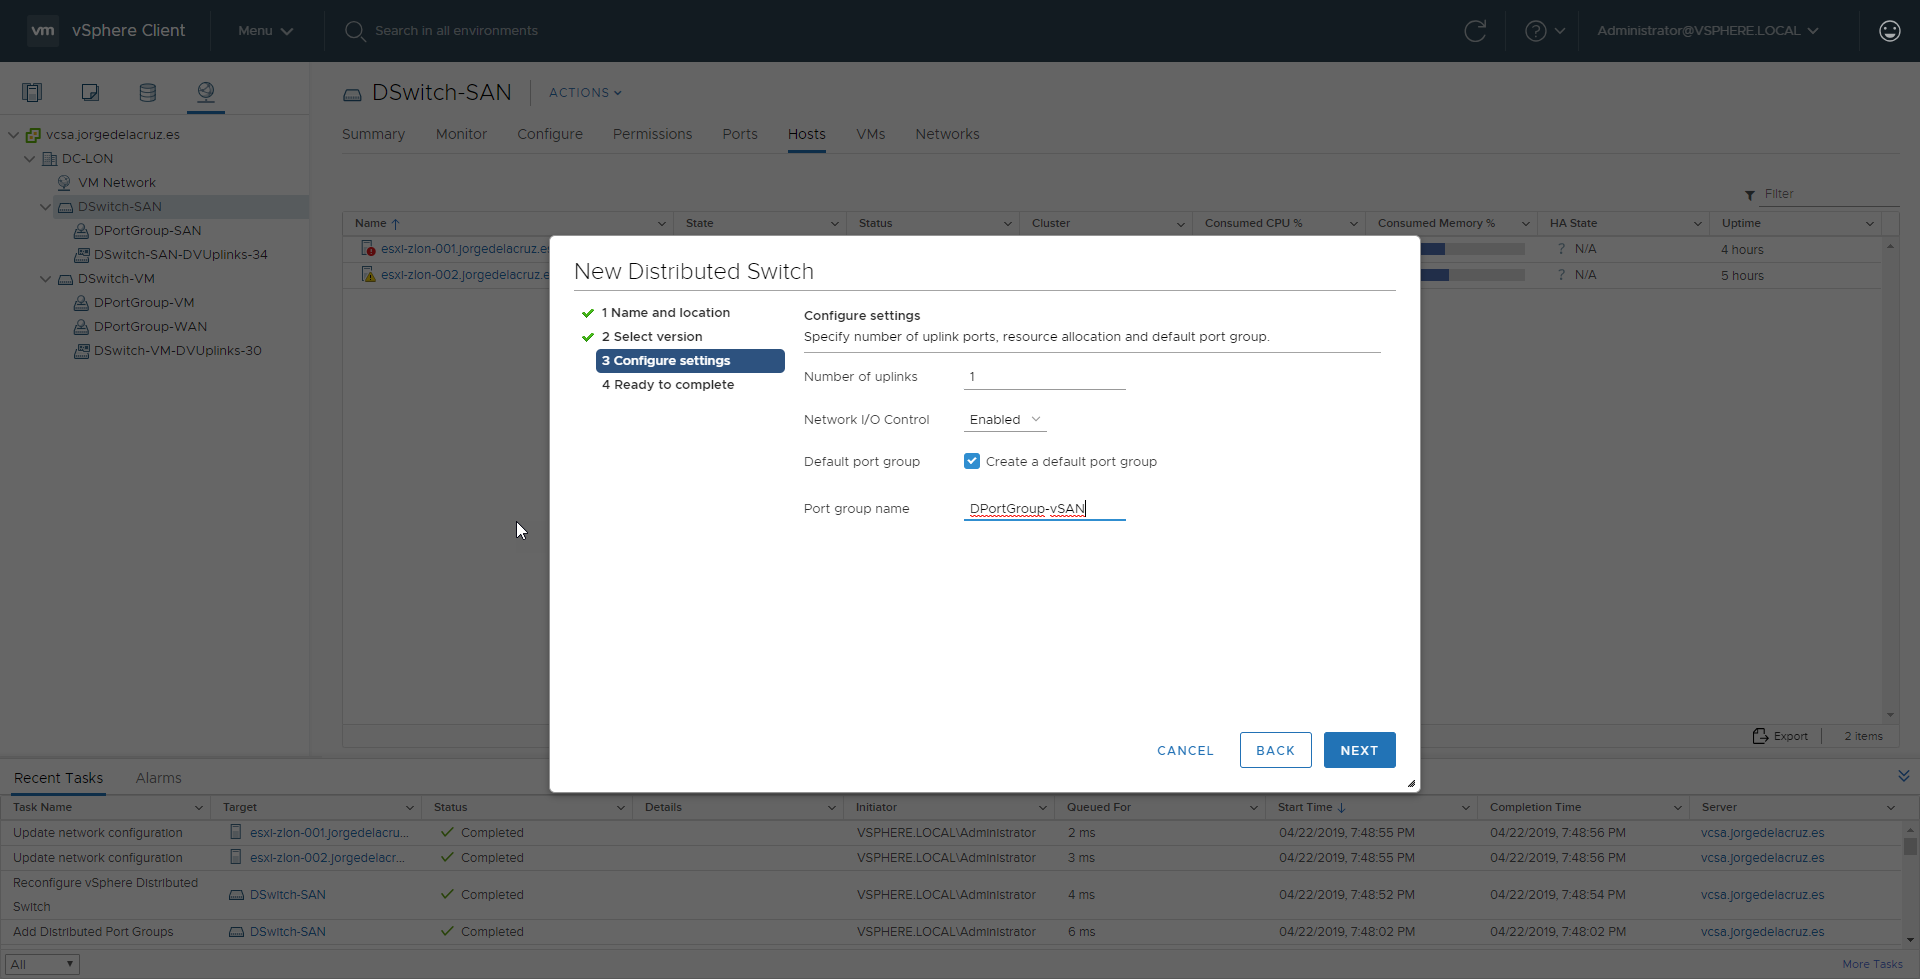The width and height of the screenshot is (1920, 979).
Task: Click the hosts Filter input field
Action: point(1830,194)
